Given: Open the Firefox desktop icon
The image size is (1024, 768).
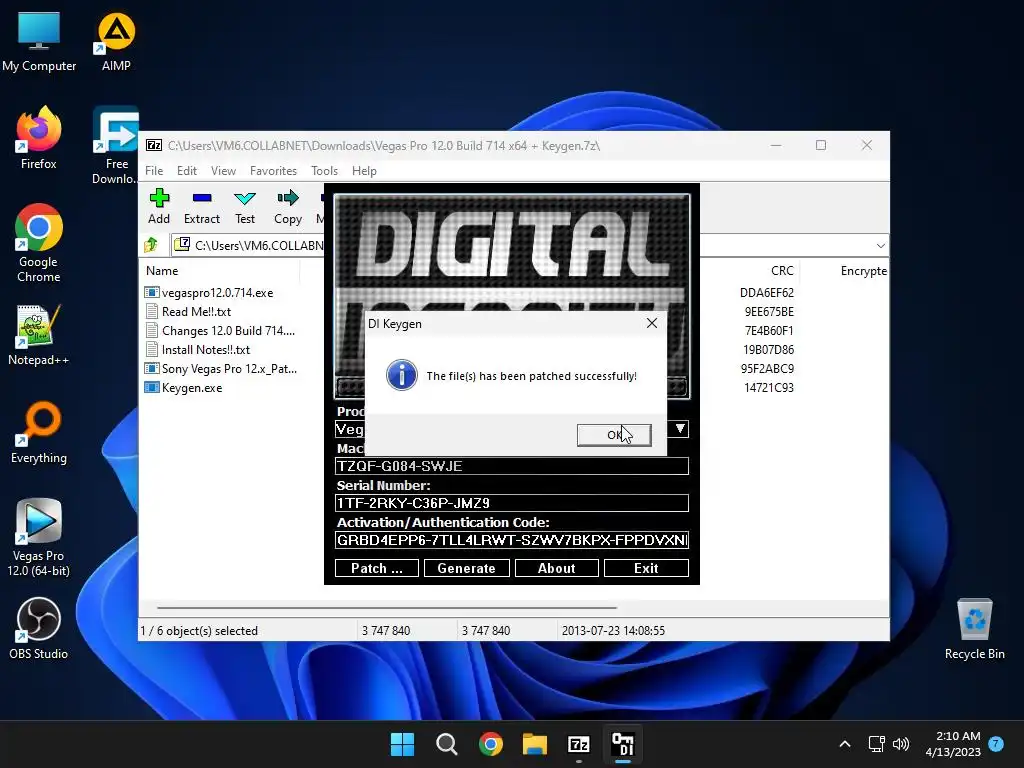Looking at the screenshot, I should tap(39, 138).
